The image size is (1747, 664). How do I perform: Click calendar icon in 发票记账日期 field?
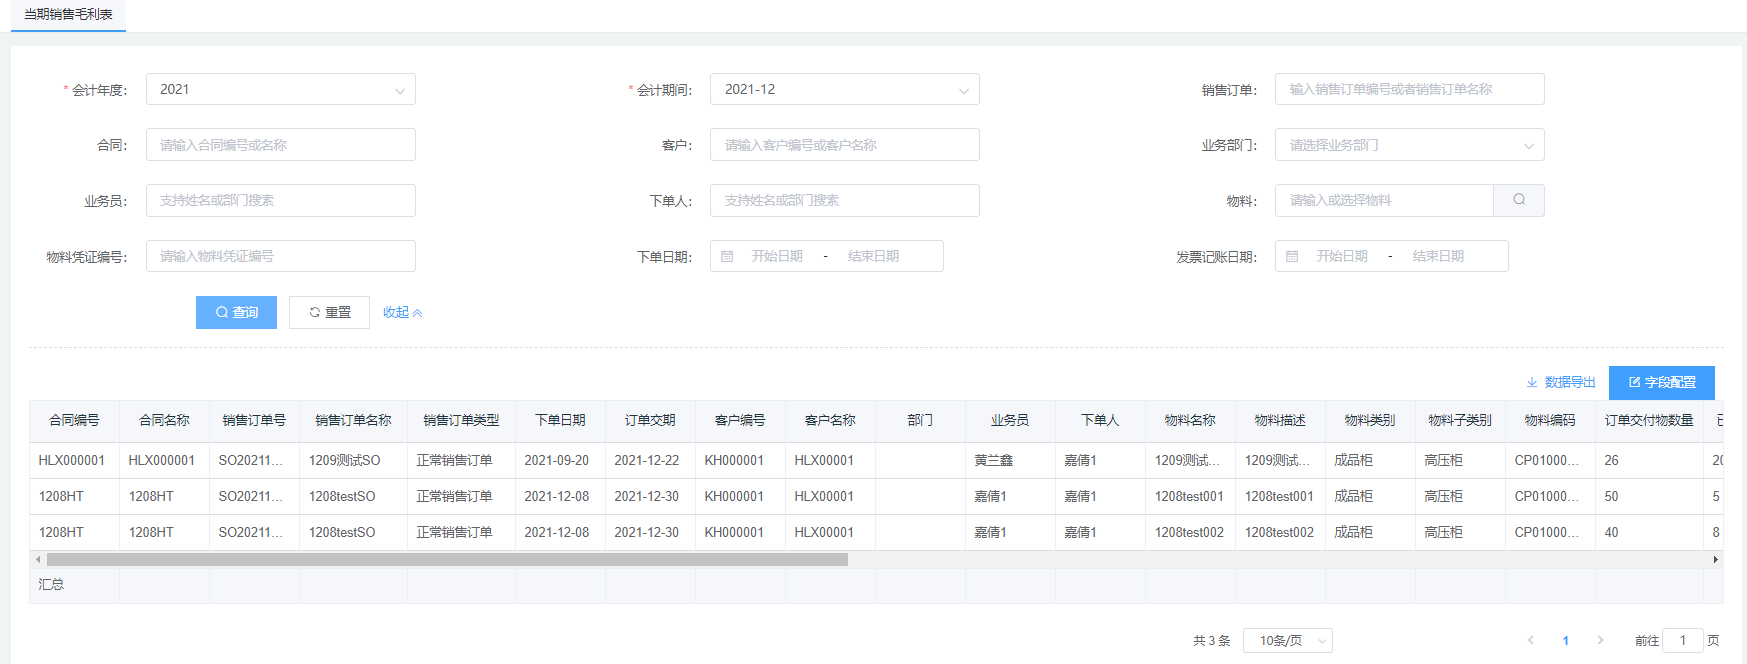(1292, 257)
